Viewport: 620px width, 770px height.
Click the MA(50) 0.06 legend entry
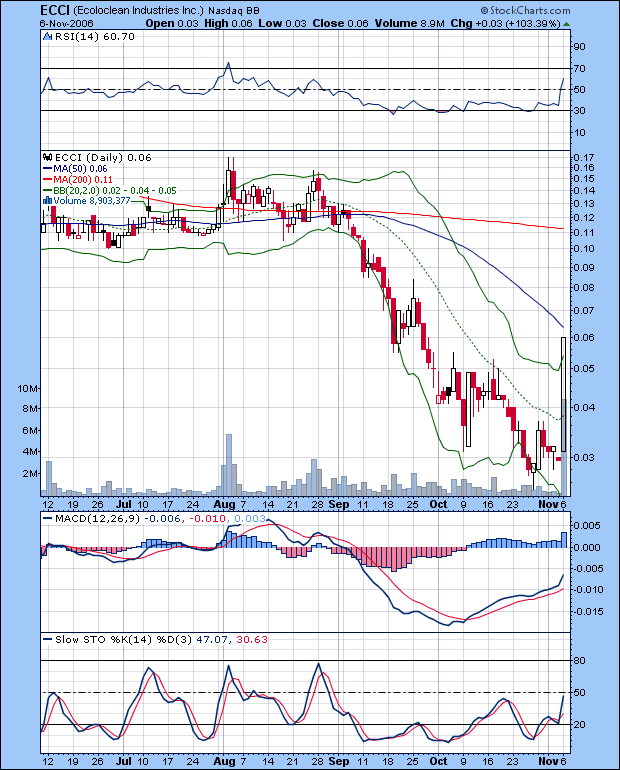point(76,168)
